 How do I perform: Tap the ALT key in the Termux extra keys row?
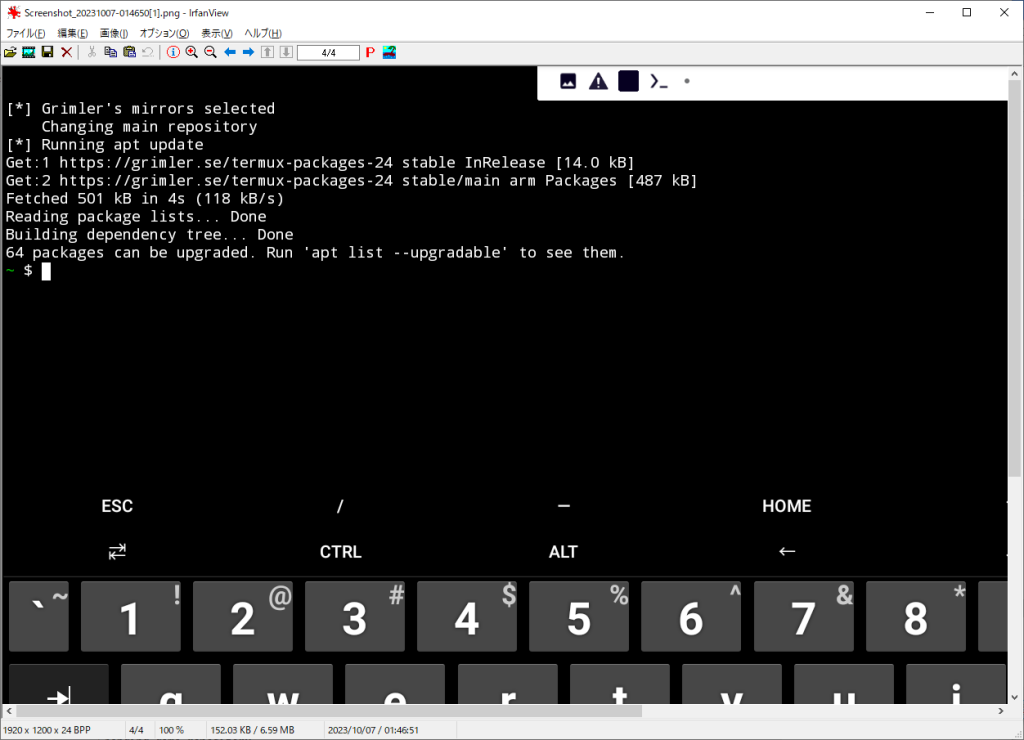563,552
